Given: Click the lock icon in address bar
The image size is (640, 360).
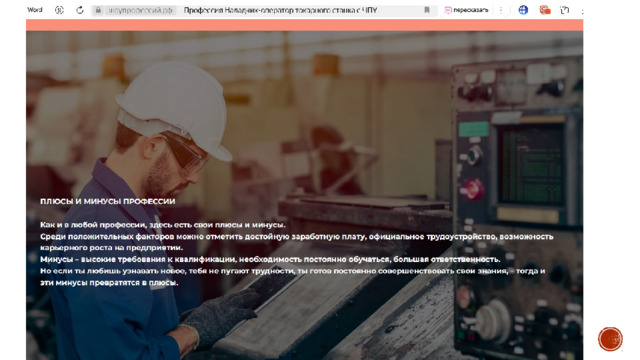Looking at the screenshot, I should [98, 10].
